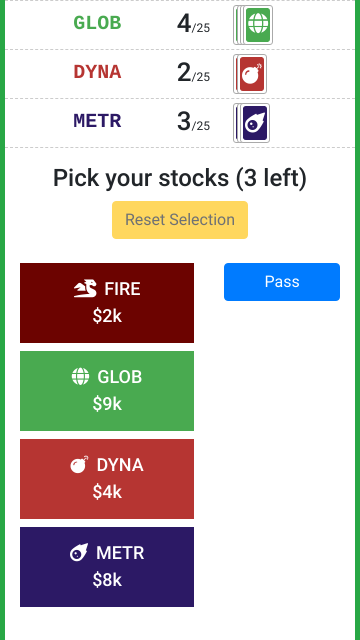Click the Pick your stocks heading
360x640 pixels.
point(180,178)
